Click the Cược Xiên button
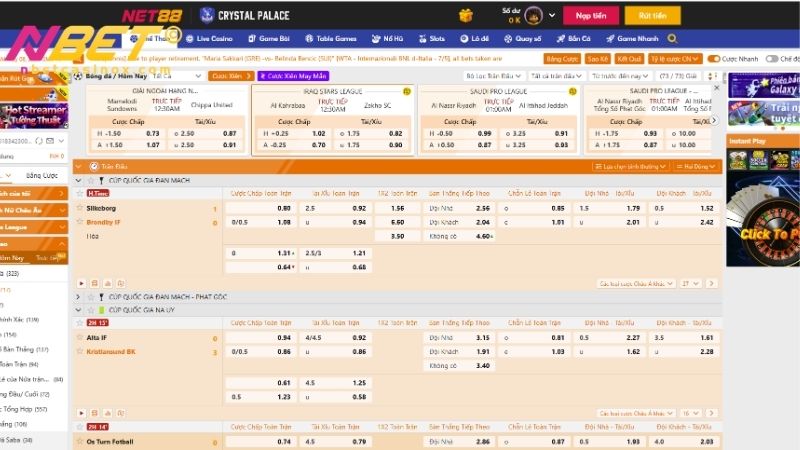 tap(231, 76)
